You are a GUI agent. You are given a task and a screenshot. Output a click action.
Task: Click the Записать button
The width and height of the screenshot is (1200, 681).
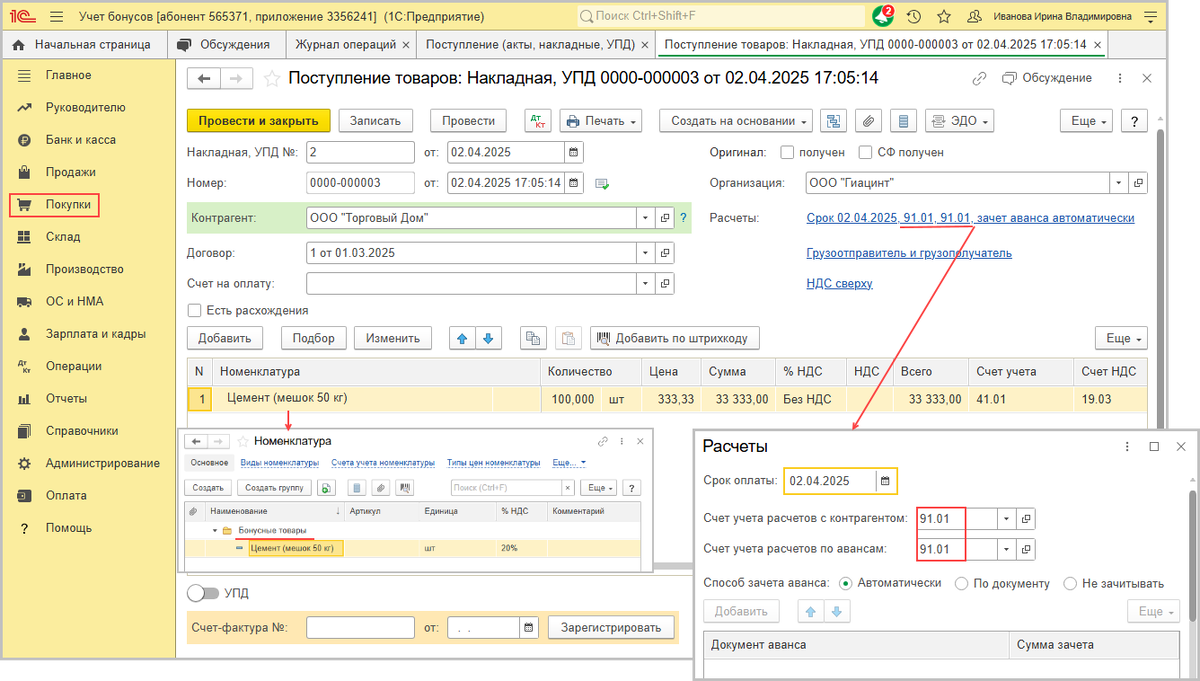tap(375, 121)
